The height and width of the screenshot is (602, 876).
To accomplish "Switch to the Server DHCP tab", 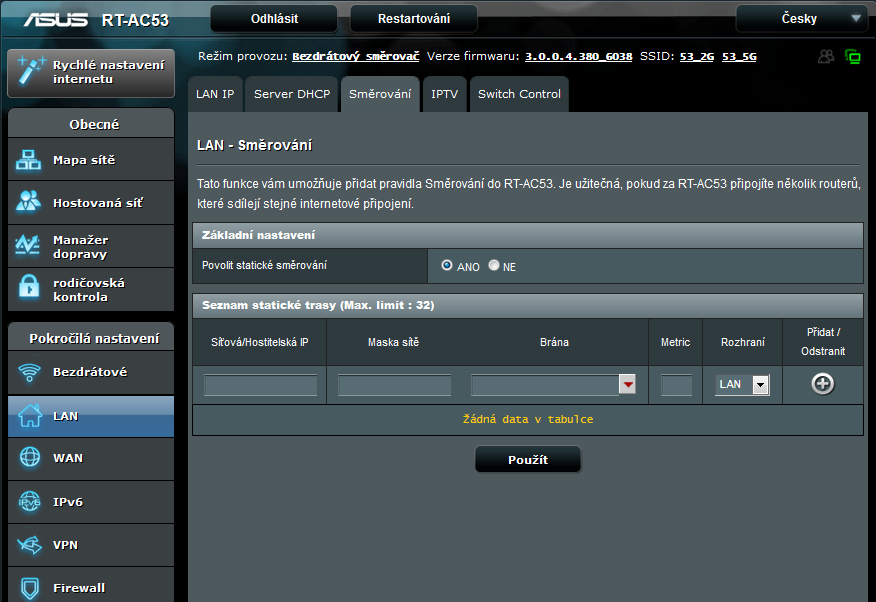I will [x=291, y=94].
